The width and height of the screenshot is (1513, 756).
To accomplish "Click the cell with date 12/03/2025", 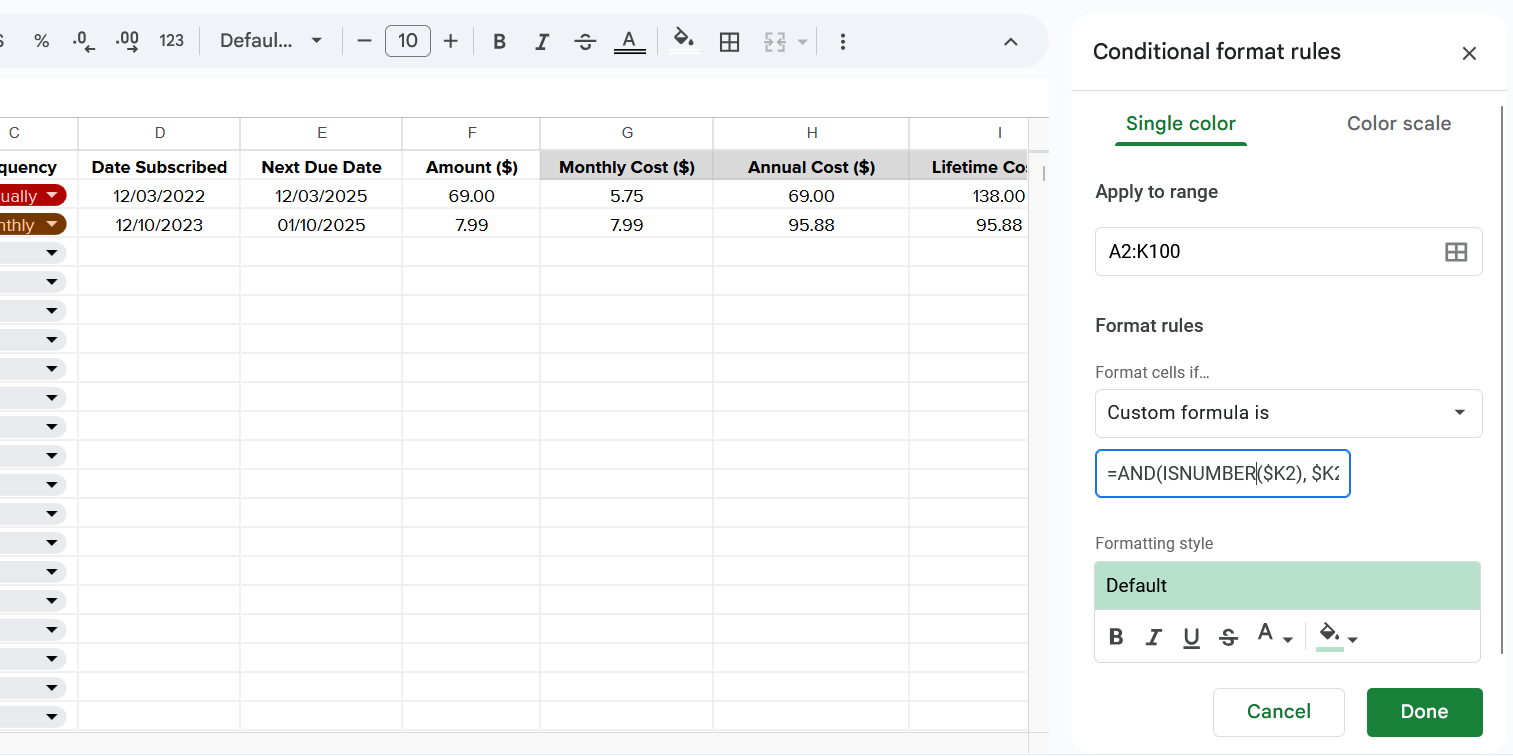I will [322, 196].
